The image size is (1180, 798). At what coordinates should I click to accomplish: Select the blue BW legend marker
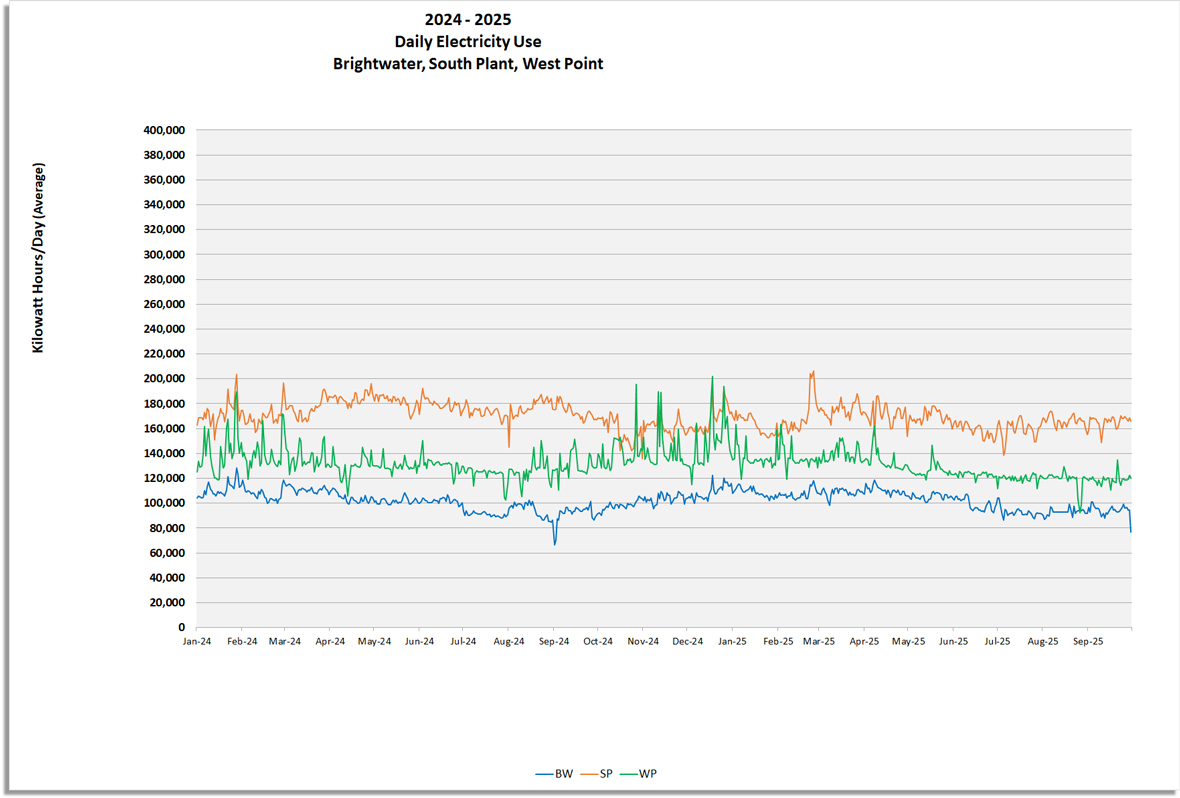tap(544, 774)
